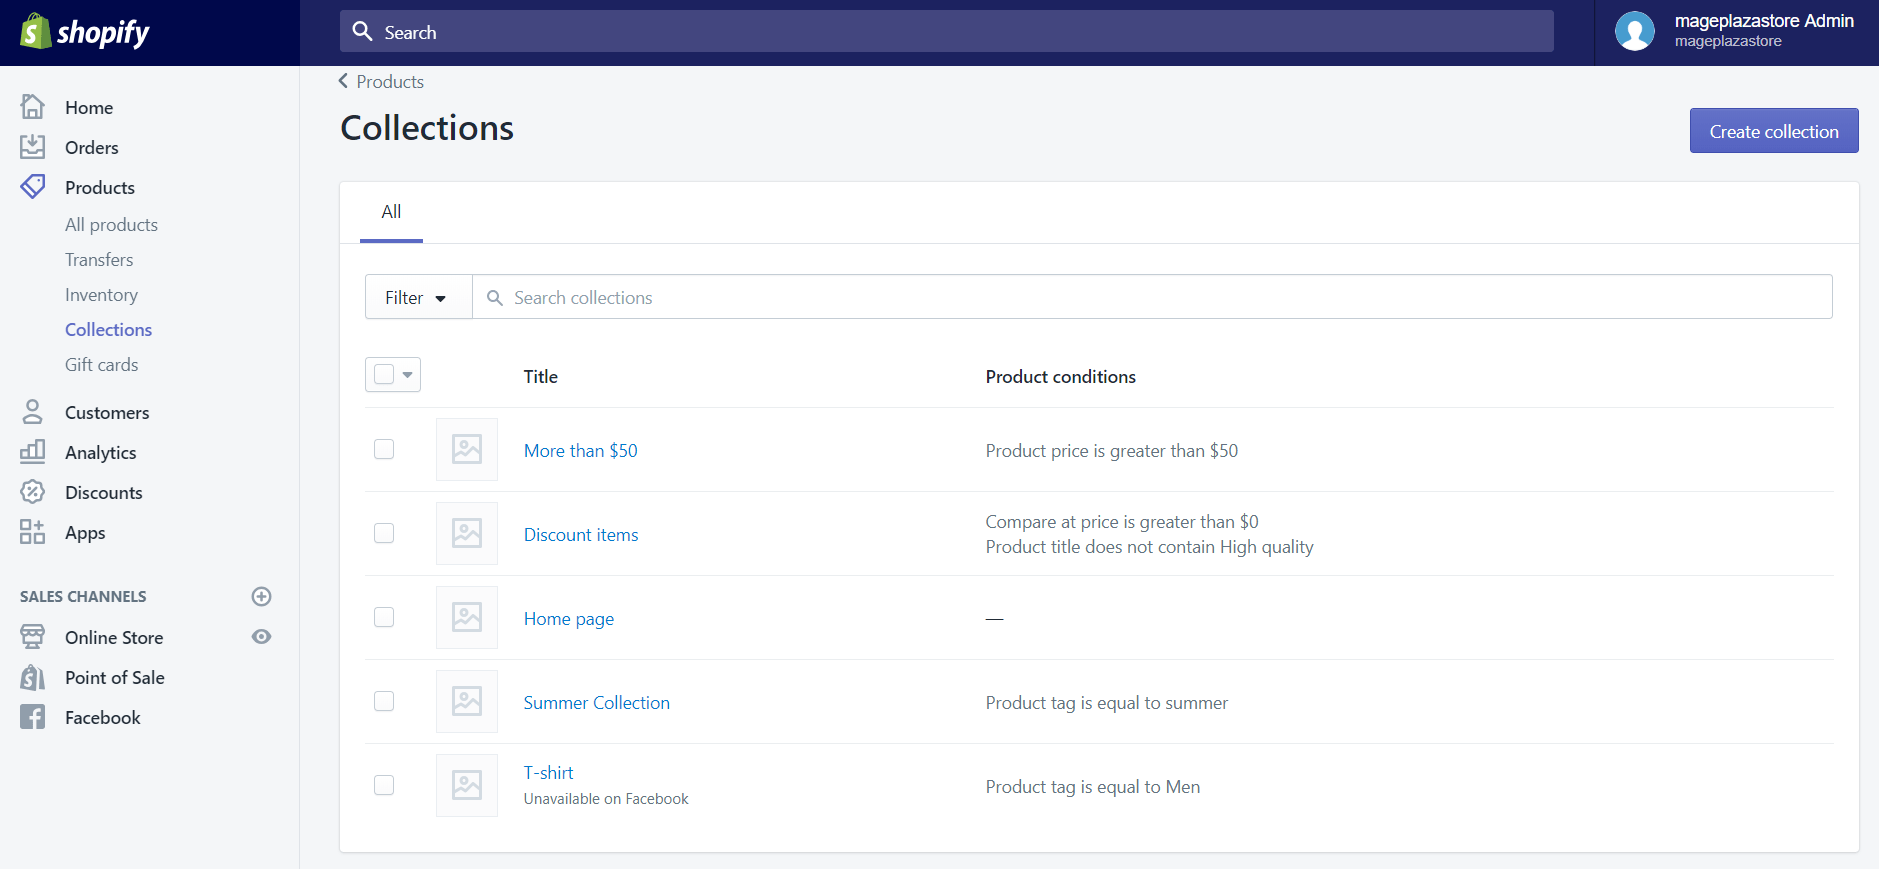The image size is (1879, 869).
Task: Open Gift cards submenu item
Action: click(x=101, y=365)
